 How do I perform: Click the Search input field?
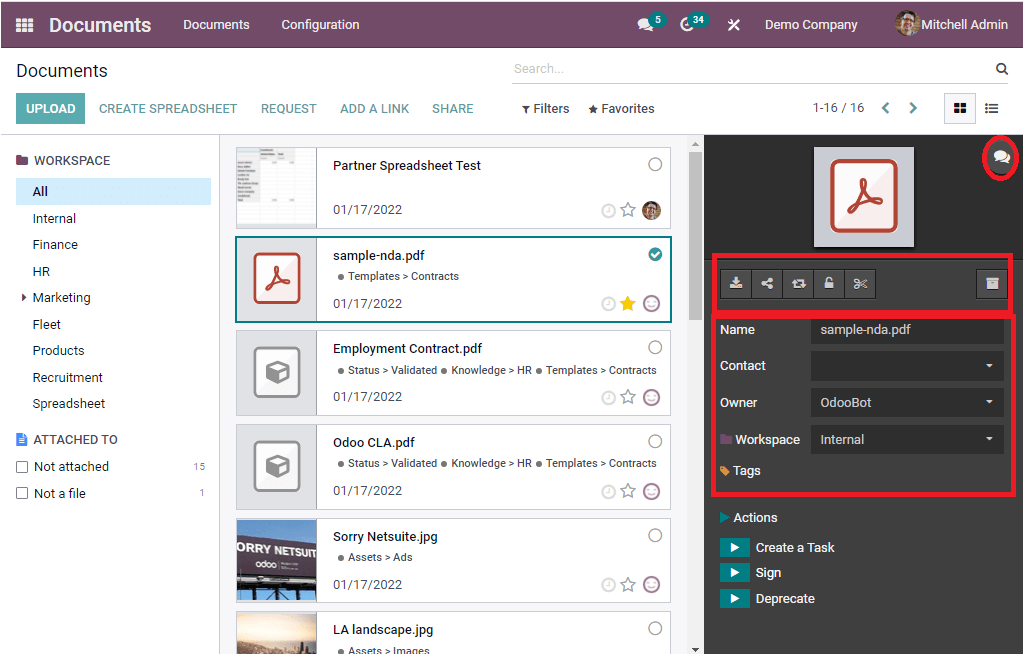751,69
